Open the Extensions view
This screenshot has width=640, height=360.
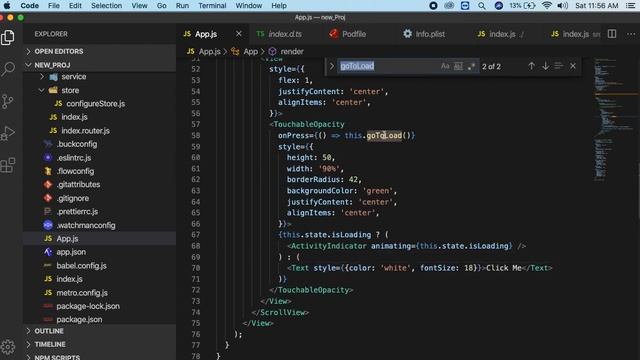coord(8,165)
